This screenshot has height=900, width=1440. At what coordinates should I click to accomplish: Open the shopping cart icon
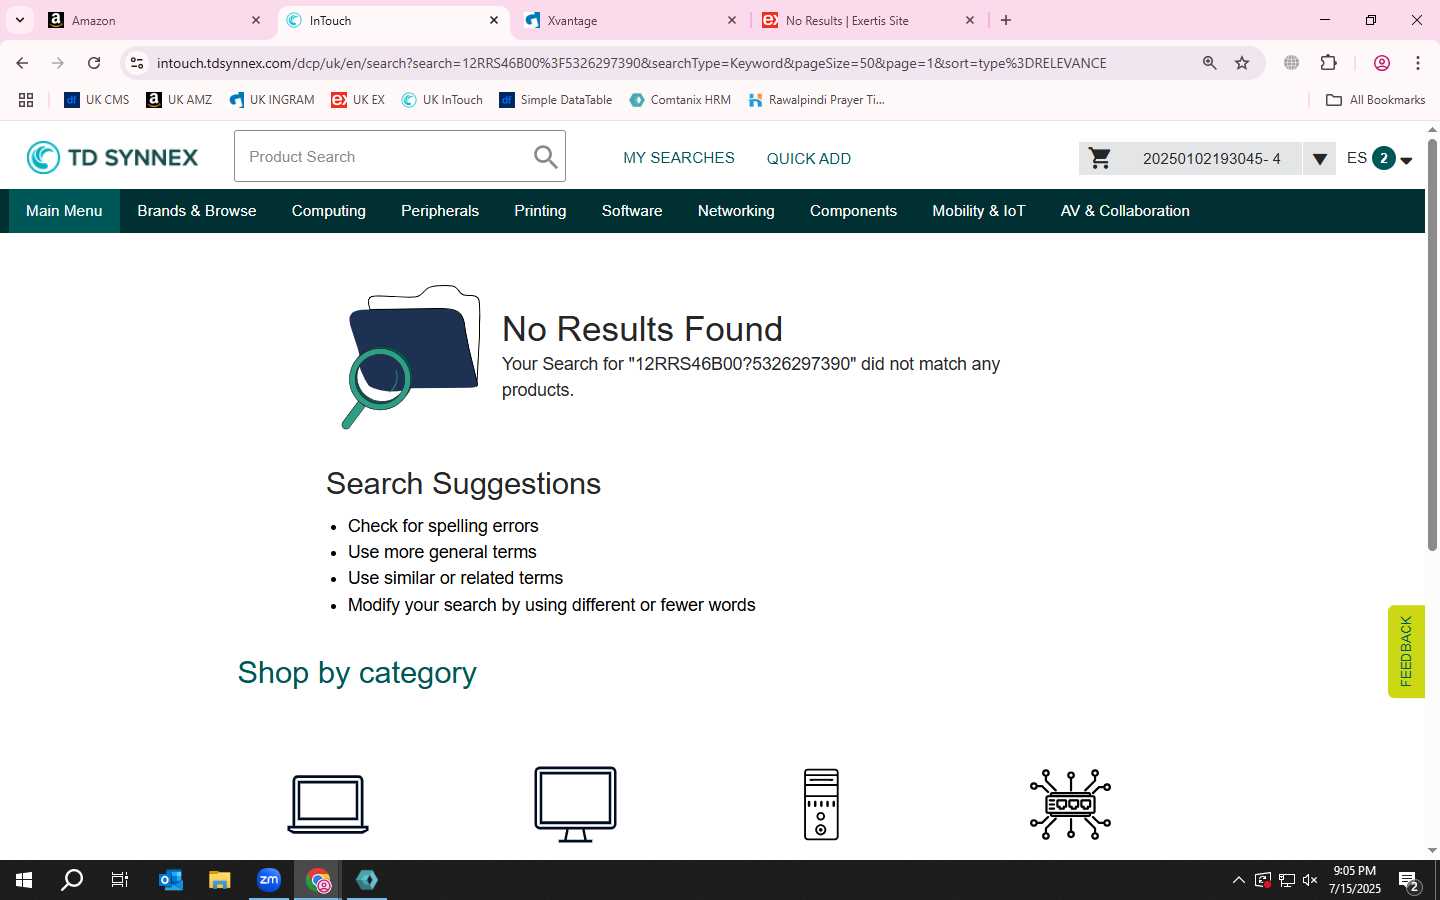pos(1100,158)
